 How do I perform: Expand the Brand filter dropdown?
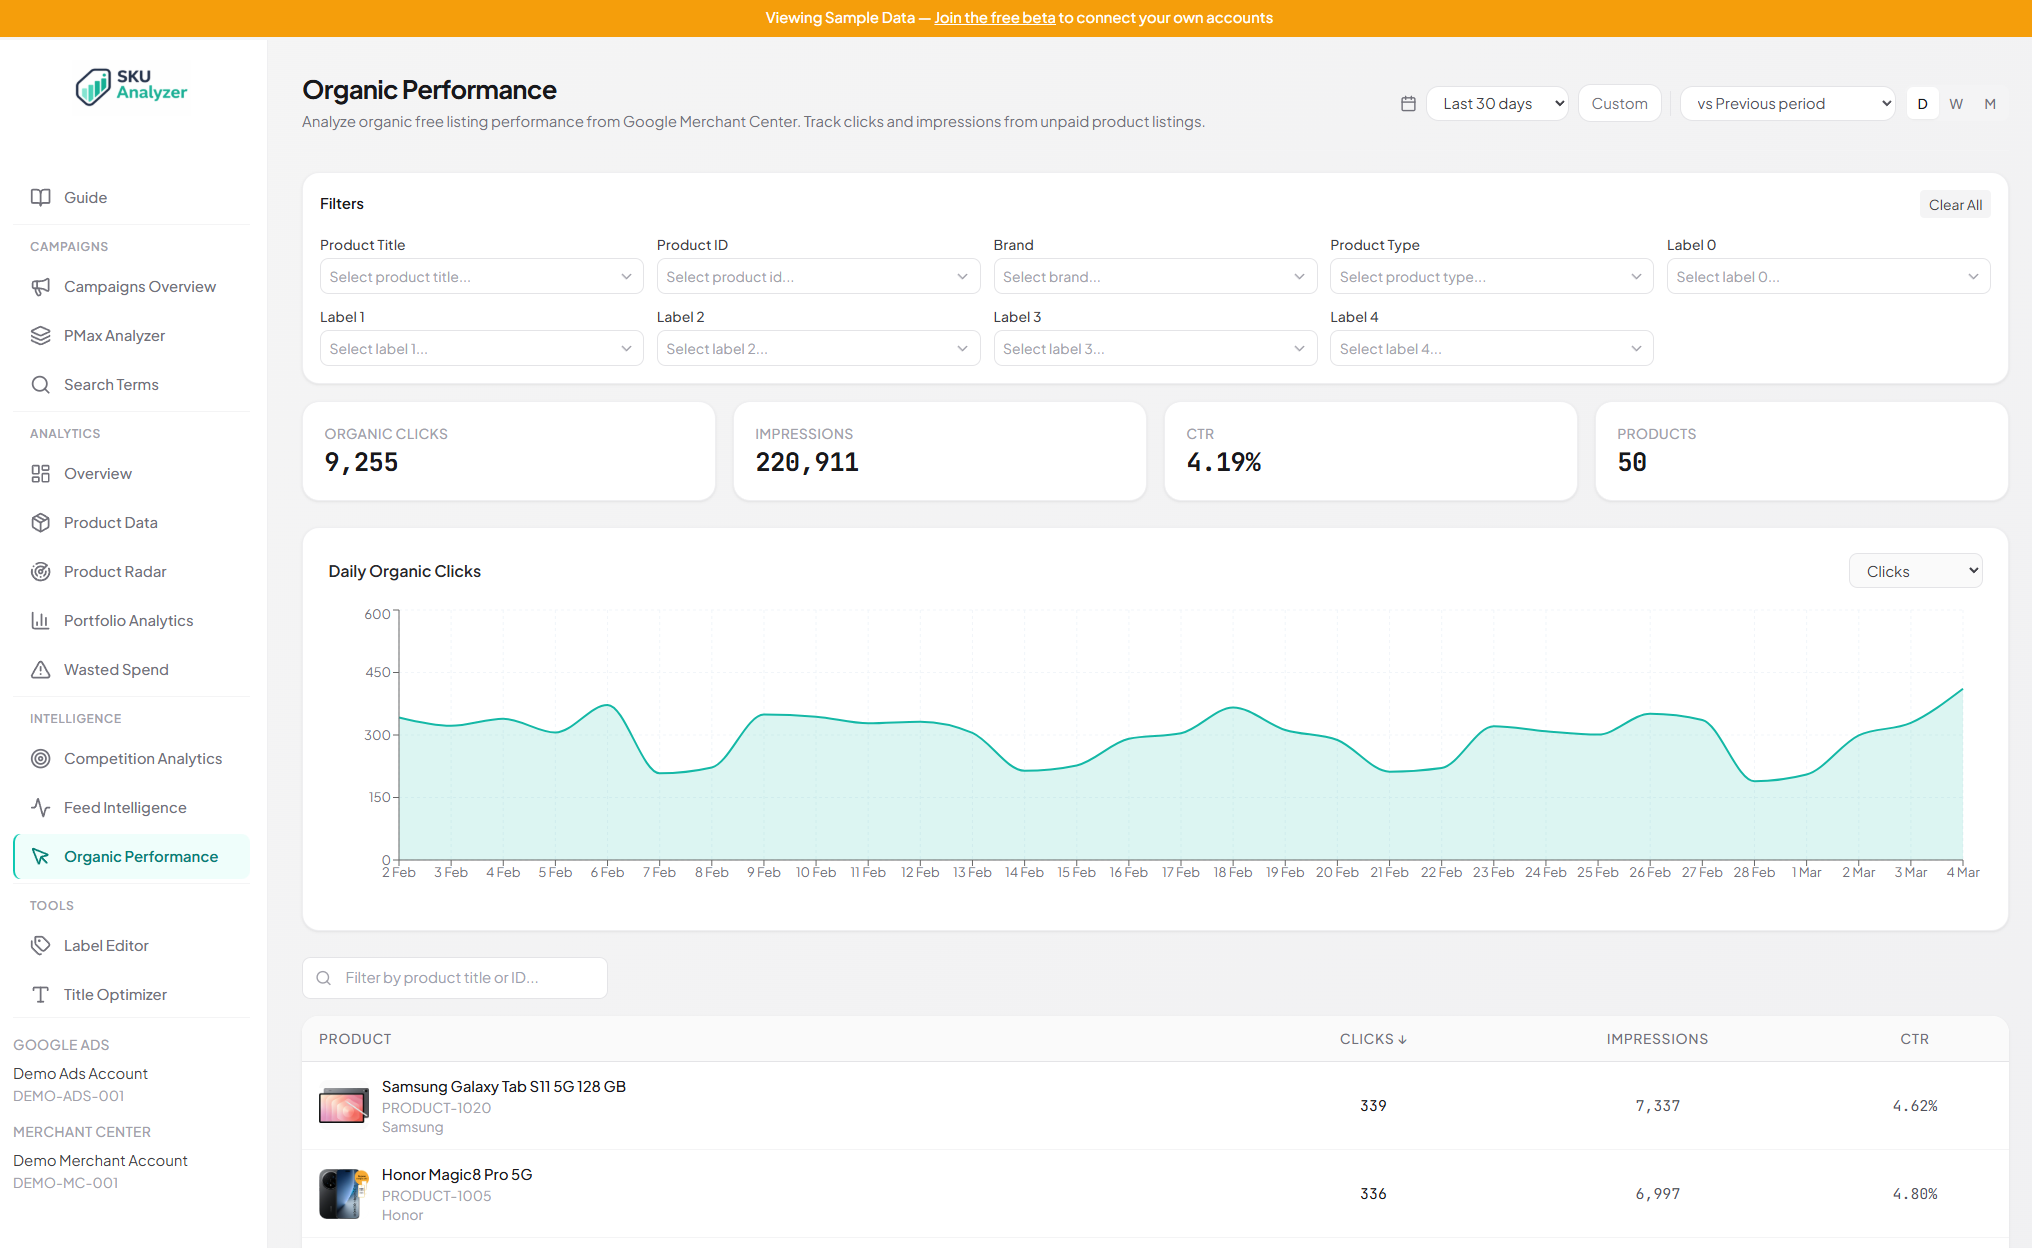click(1154, 276)
